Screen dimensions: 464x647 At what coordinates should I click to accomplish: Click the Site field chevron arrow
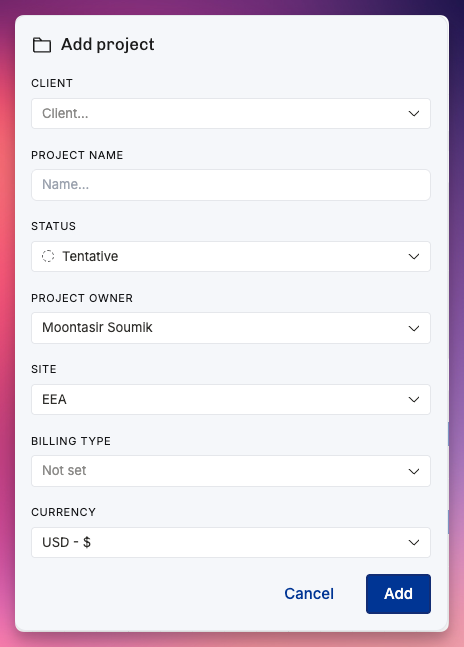[414, 399]
